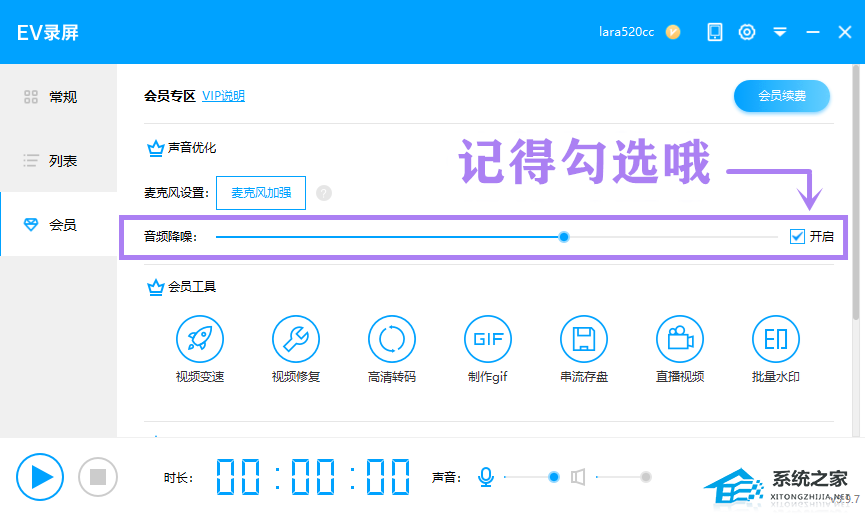Click the lara520cc username
This screenshot has width=865, height=515.
[627, 32]
